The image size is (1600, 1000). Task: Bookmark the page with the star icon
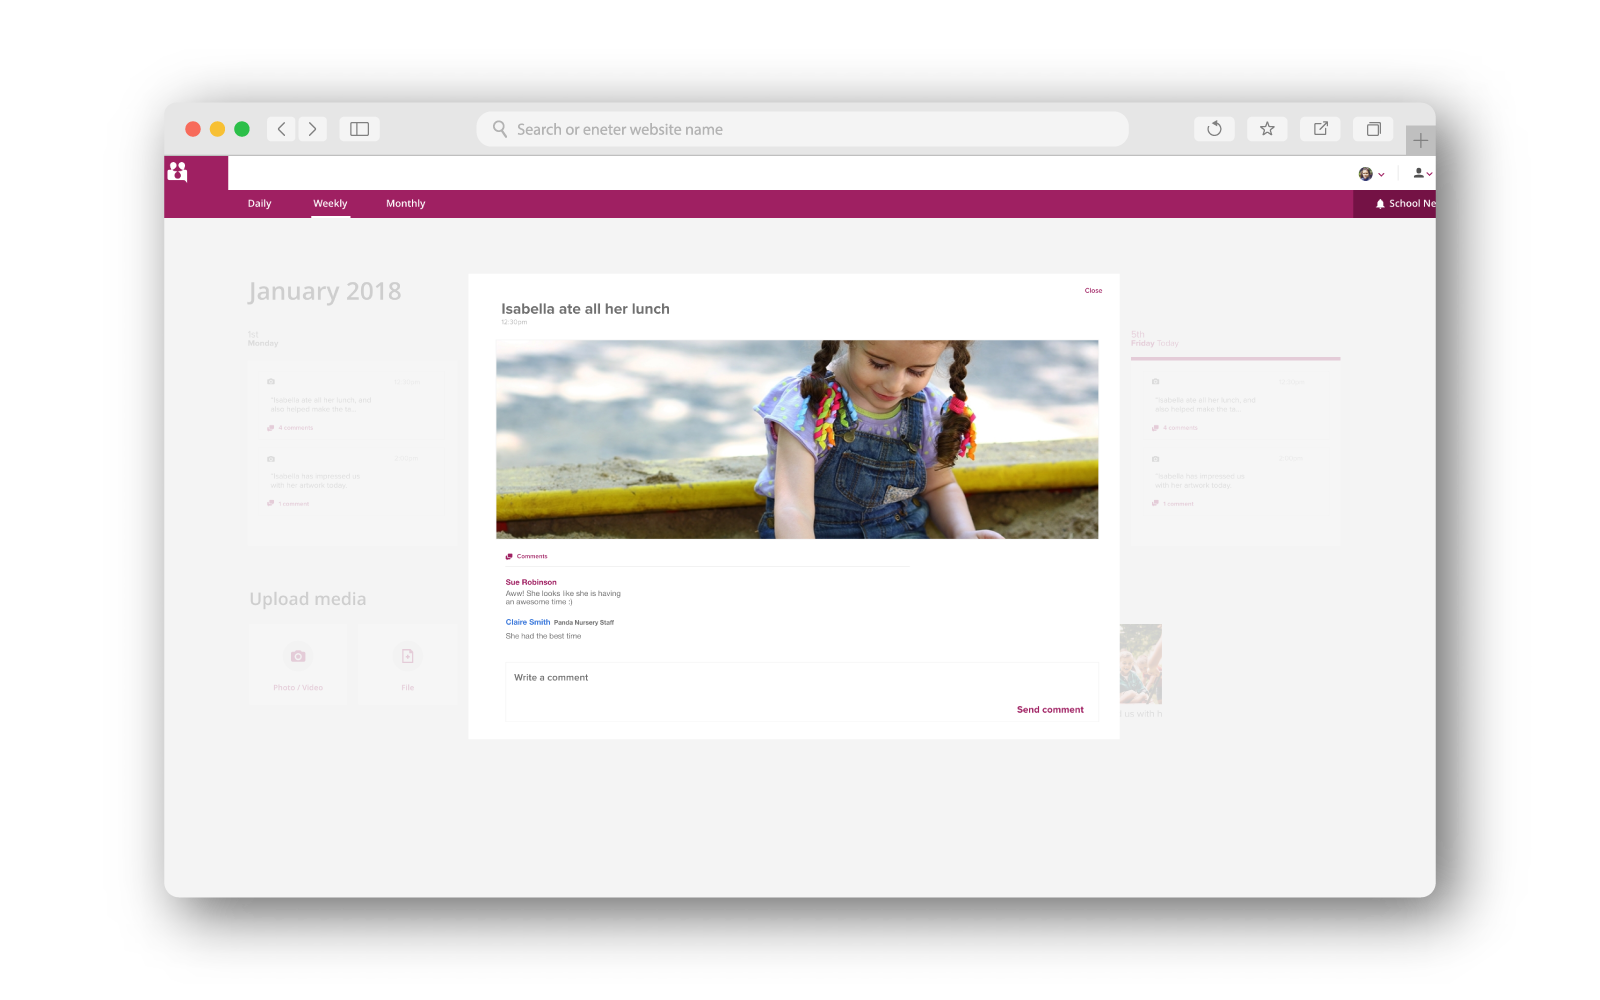pyautogui.click(x=1267, y=128)
